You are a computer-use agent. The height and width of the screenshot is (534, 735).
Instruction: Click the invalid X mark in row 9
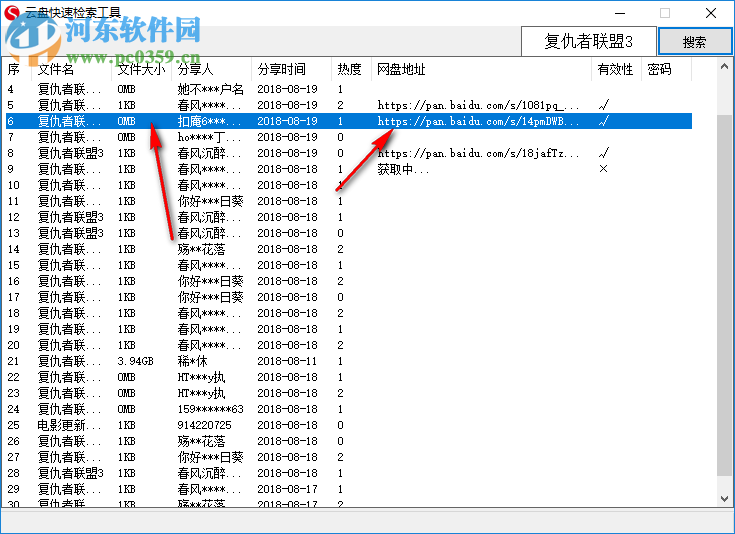tap(604, 169)
